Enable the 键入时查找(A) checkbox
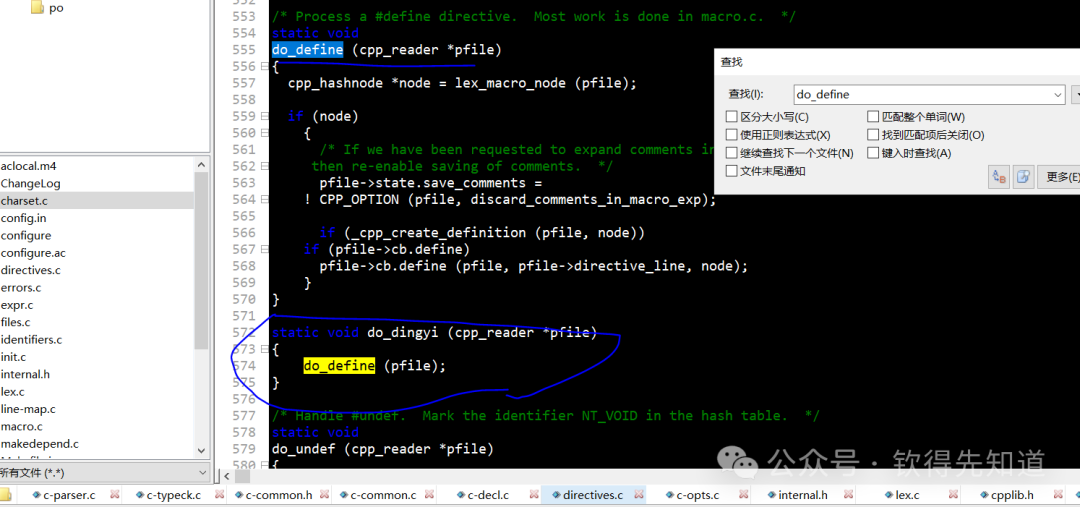 (873, 153)
